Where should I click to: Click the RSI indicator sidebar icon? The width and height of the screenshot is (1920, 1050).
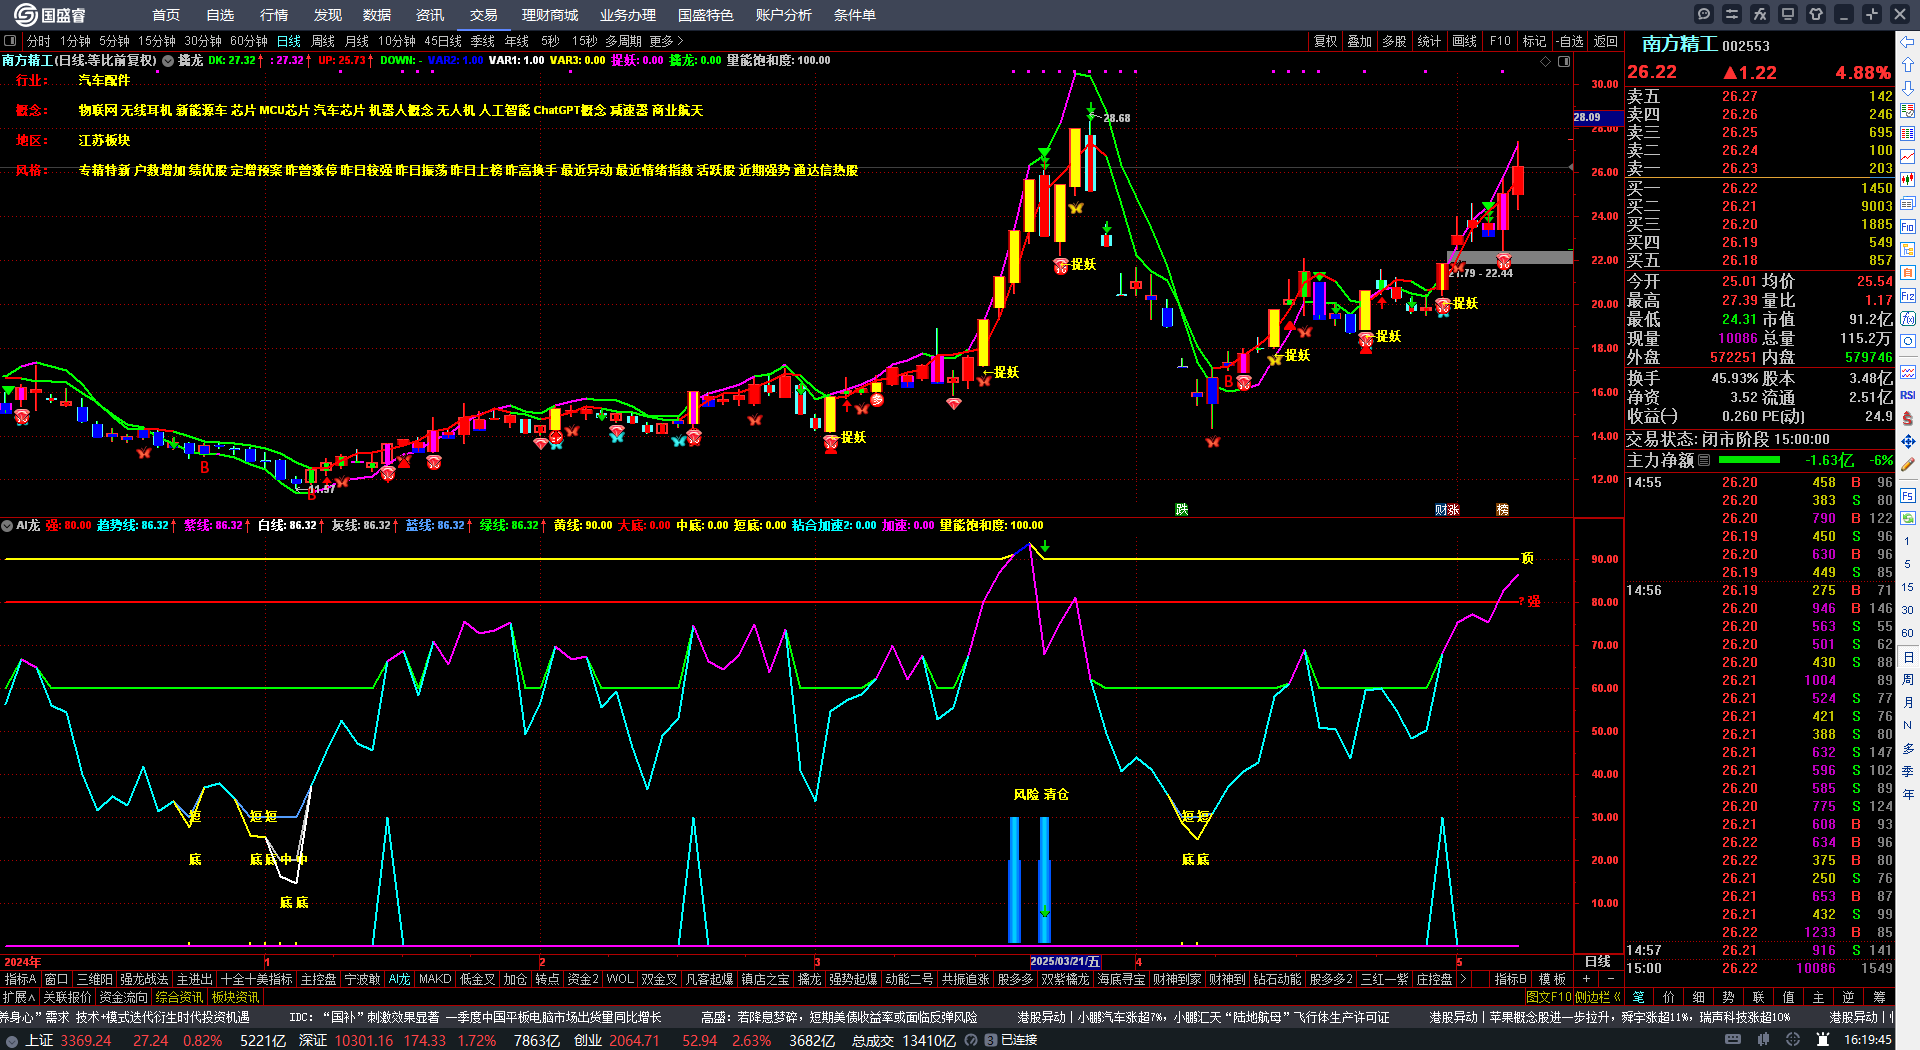(x=1908, y=395)
